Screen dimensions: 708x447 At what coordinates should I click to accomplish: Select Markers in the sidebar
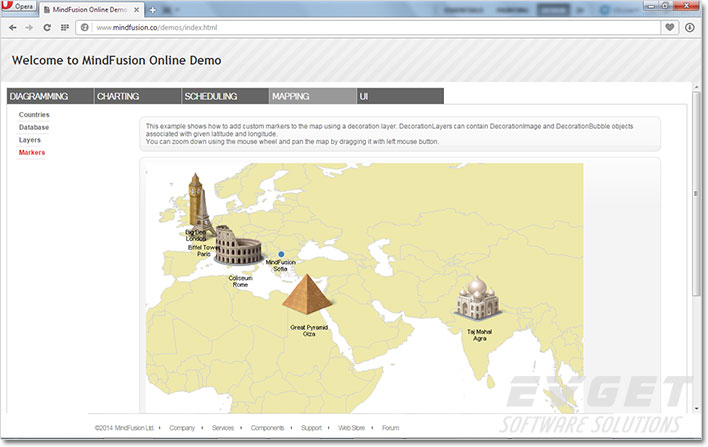click(x=32, y=153)
